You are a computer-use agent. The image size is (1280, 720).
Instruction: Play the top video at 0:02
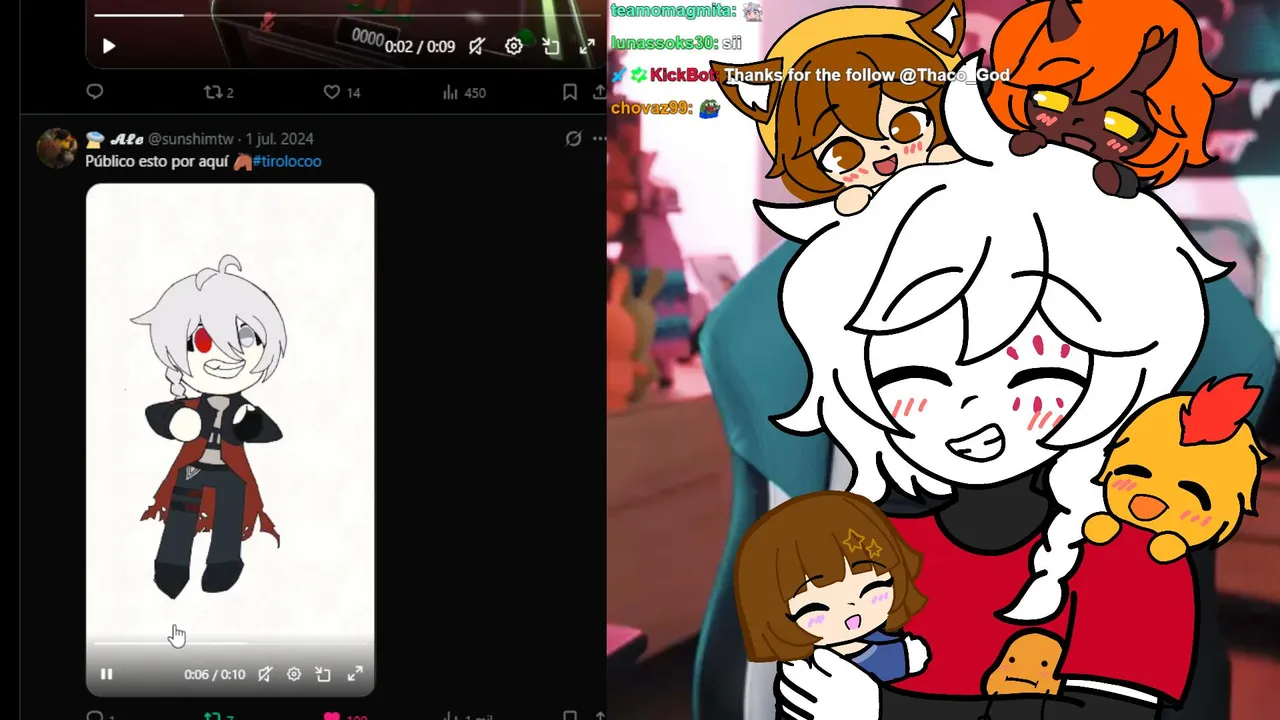109,46
